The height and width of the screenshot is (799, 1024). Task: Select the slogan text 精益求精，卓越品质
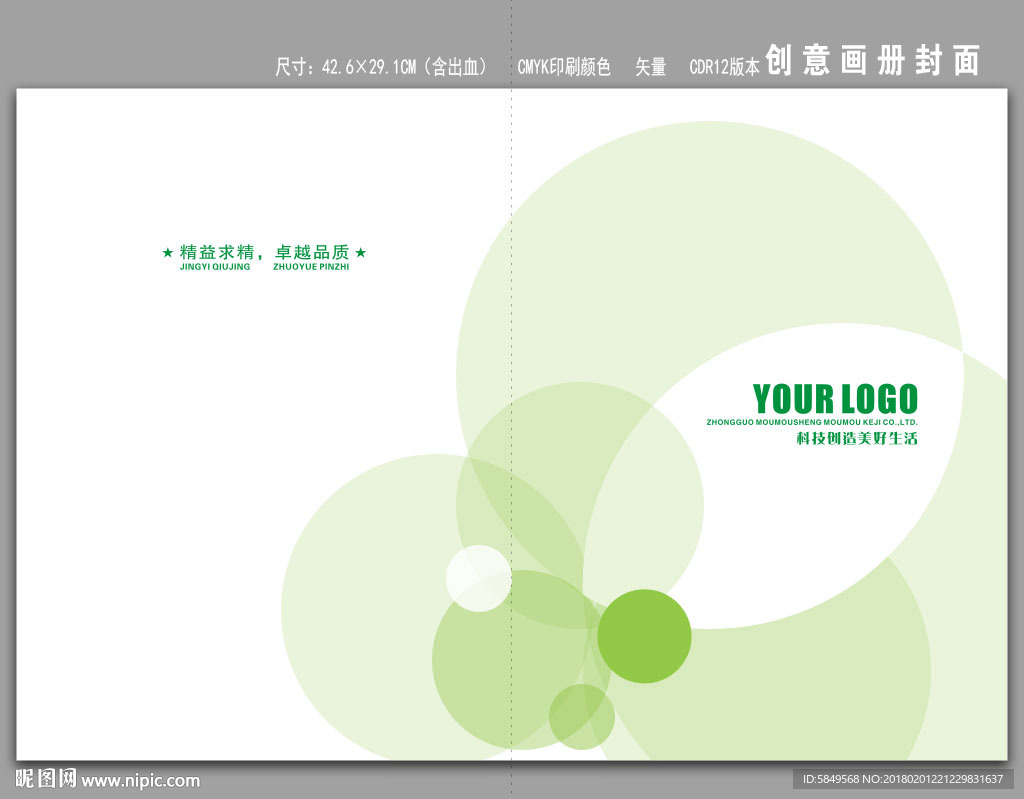(x=264, y=252)
